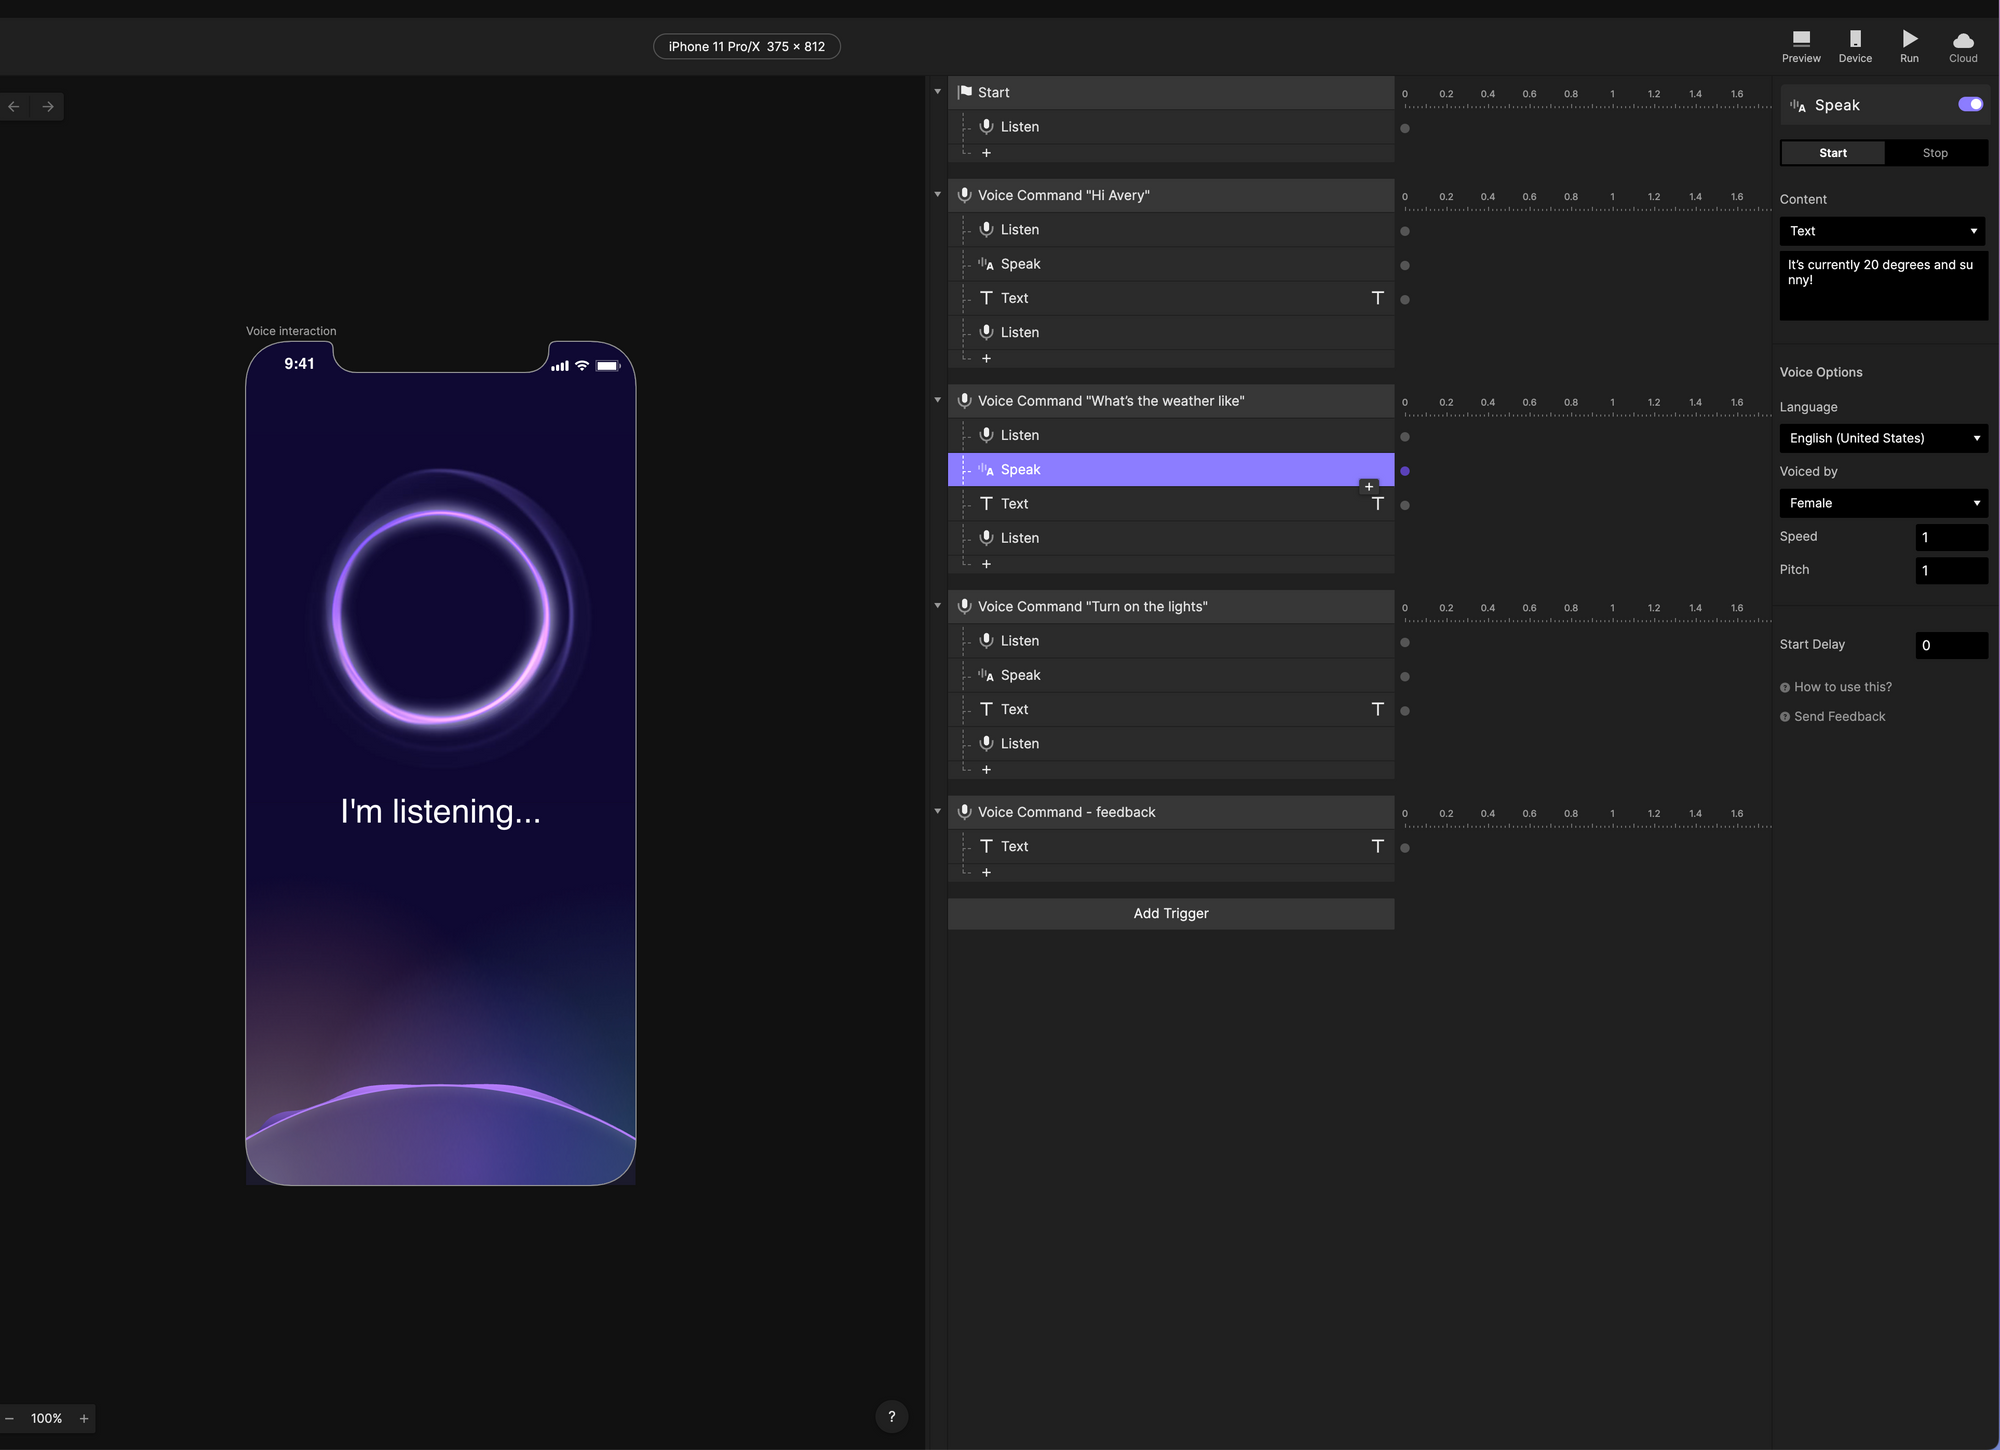Click small plus badge on selected Speak row
The image size is (2000, 1450).
(1368, 486)
